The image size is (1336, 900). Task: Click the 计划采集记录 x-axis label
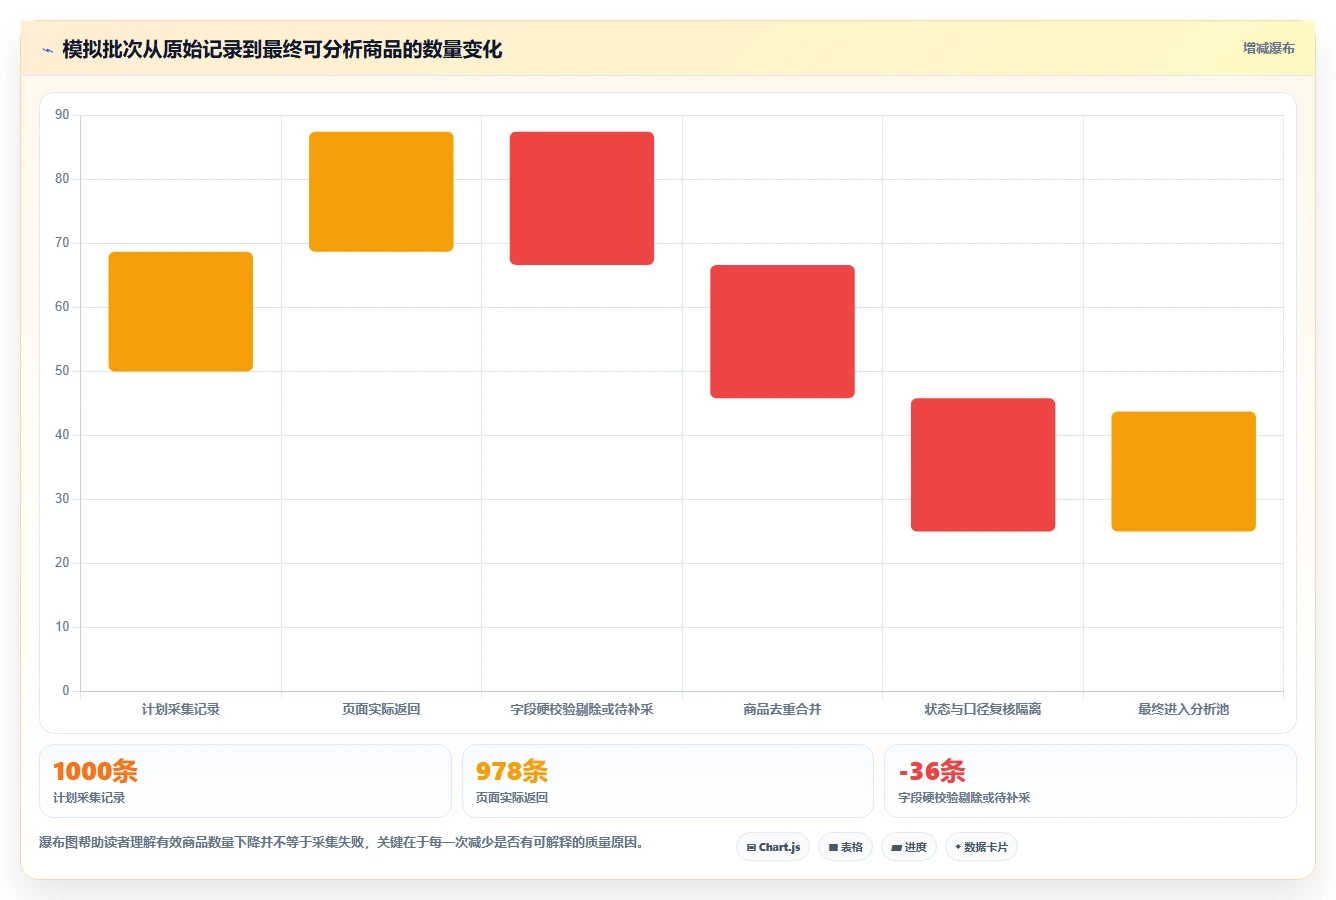point(181,709)
